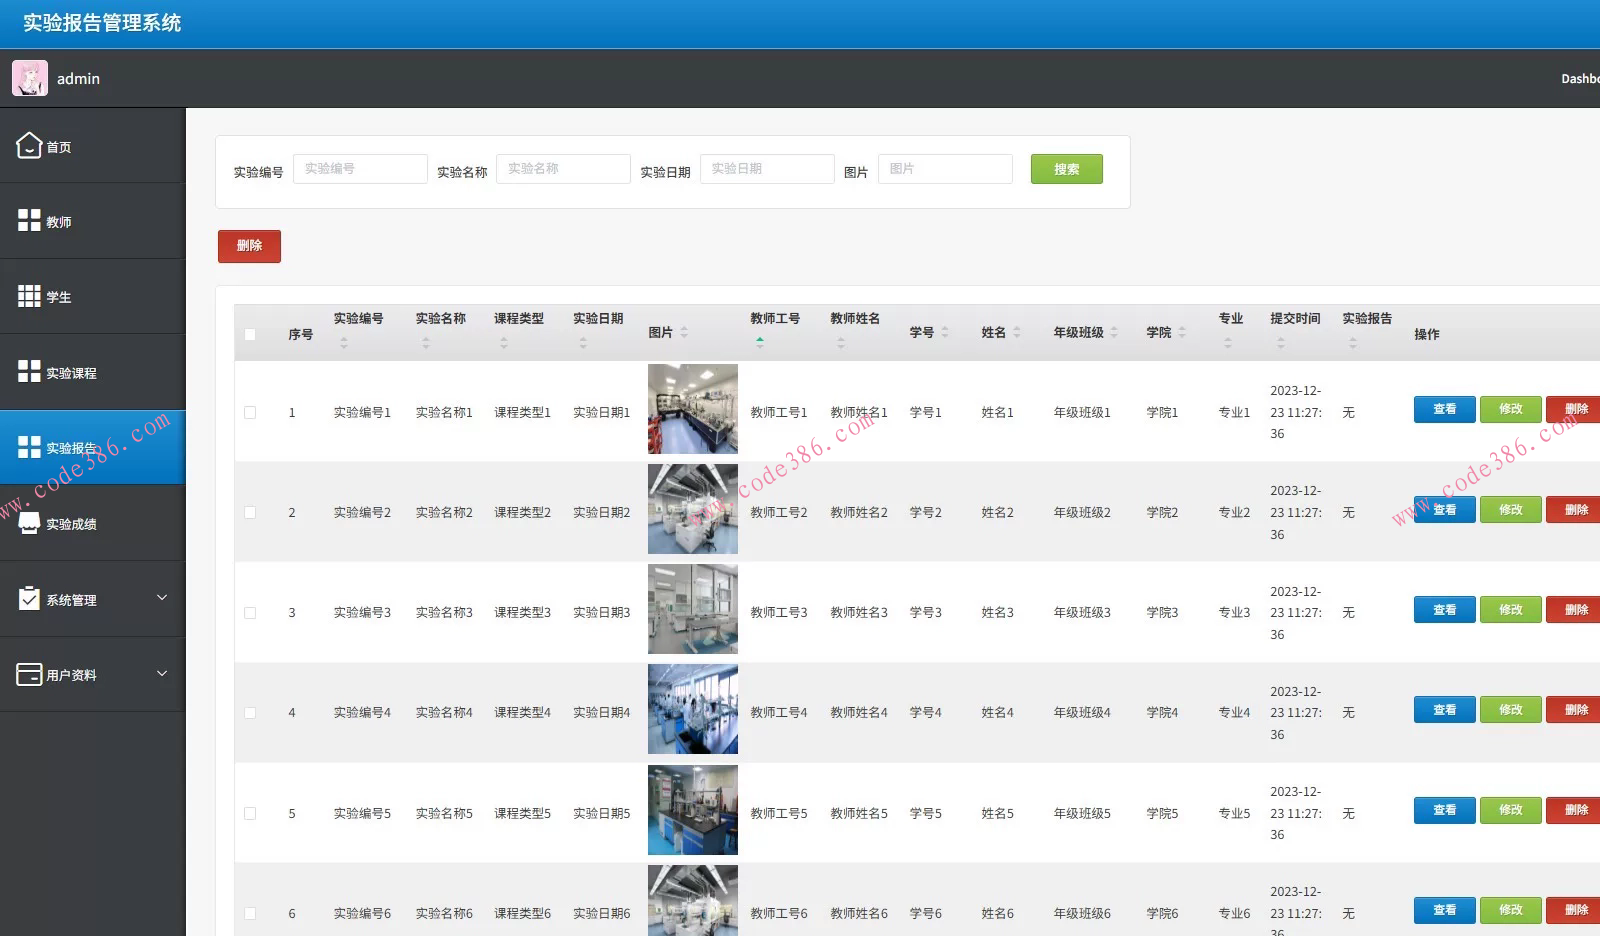
Task: Click the 用户资料 card icon
Action: point(29,674)
